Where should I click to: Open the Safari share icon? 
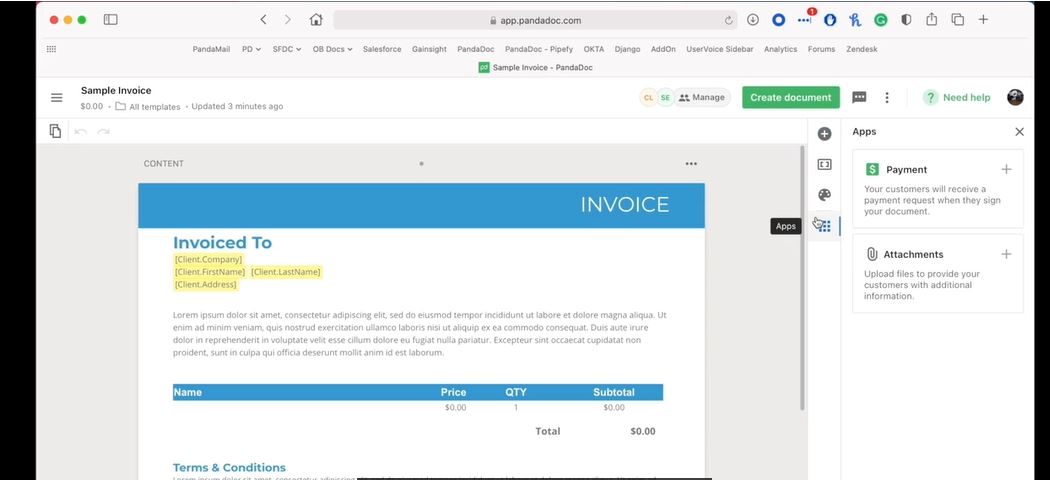coord(931,19)
